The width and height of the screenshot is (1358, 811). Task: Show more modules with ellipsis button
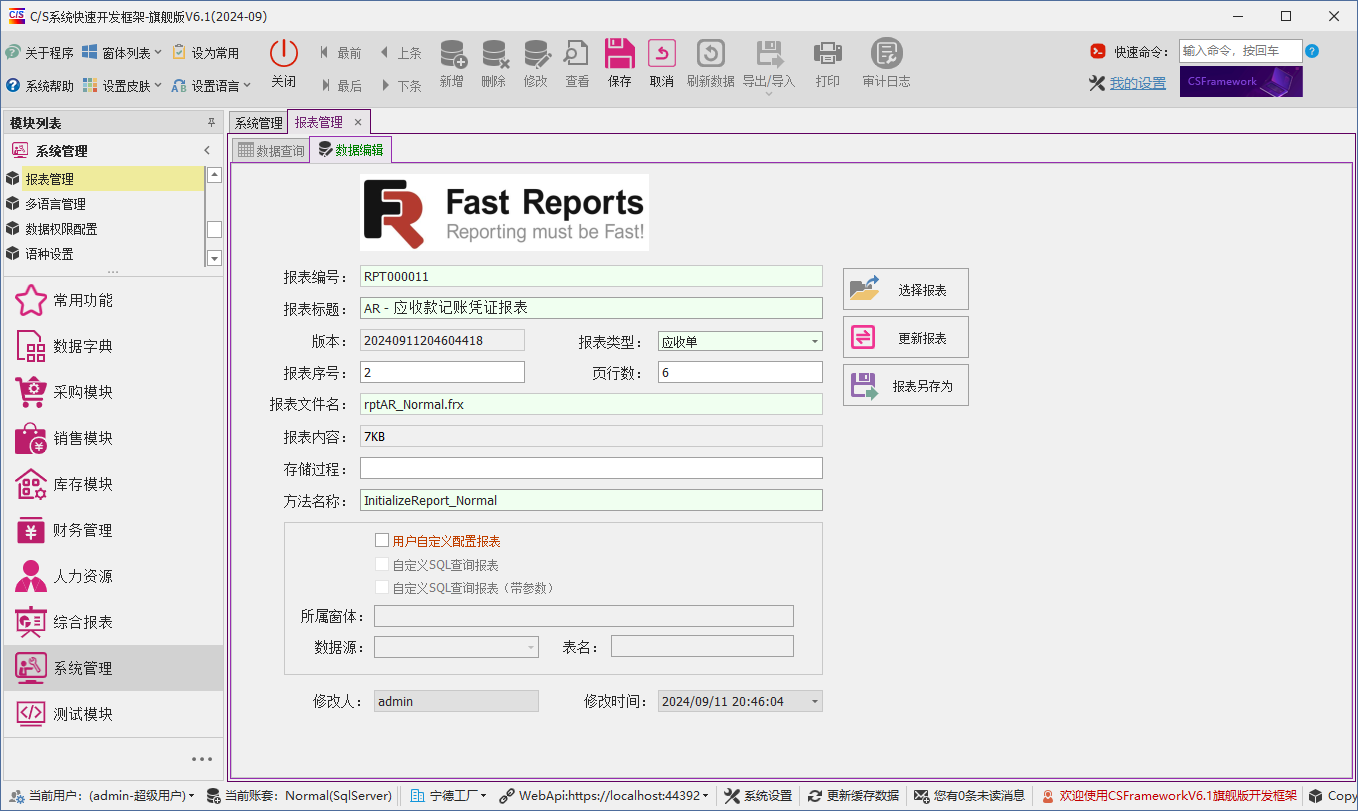(202, 759)
